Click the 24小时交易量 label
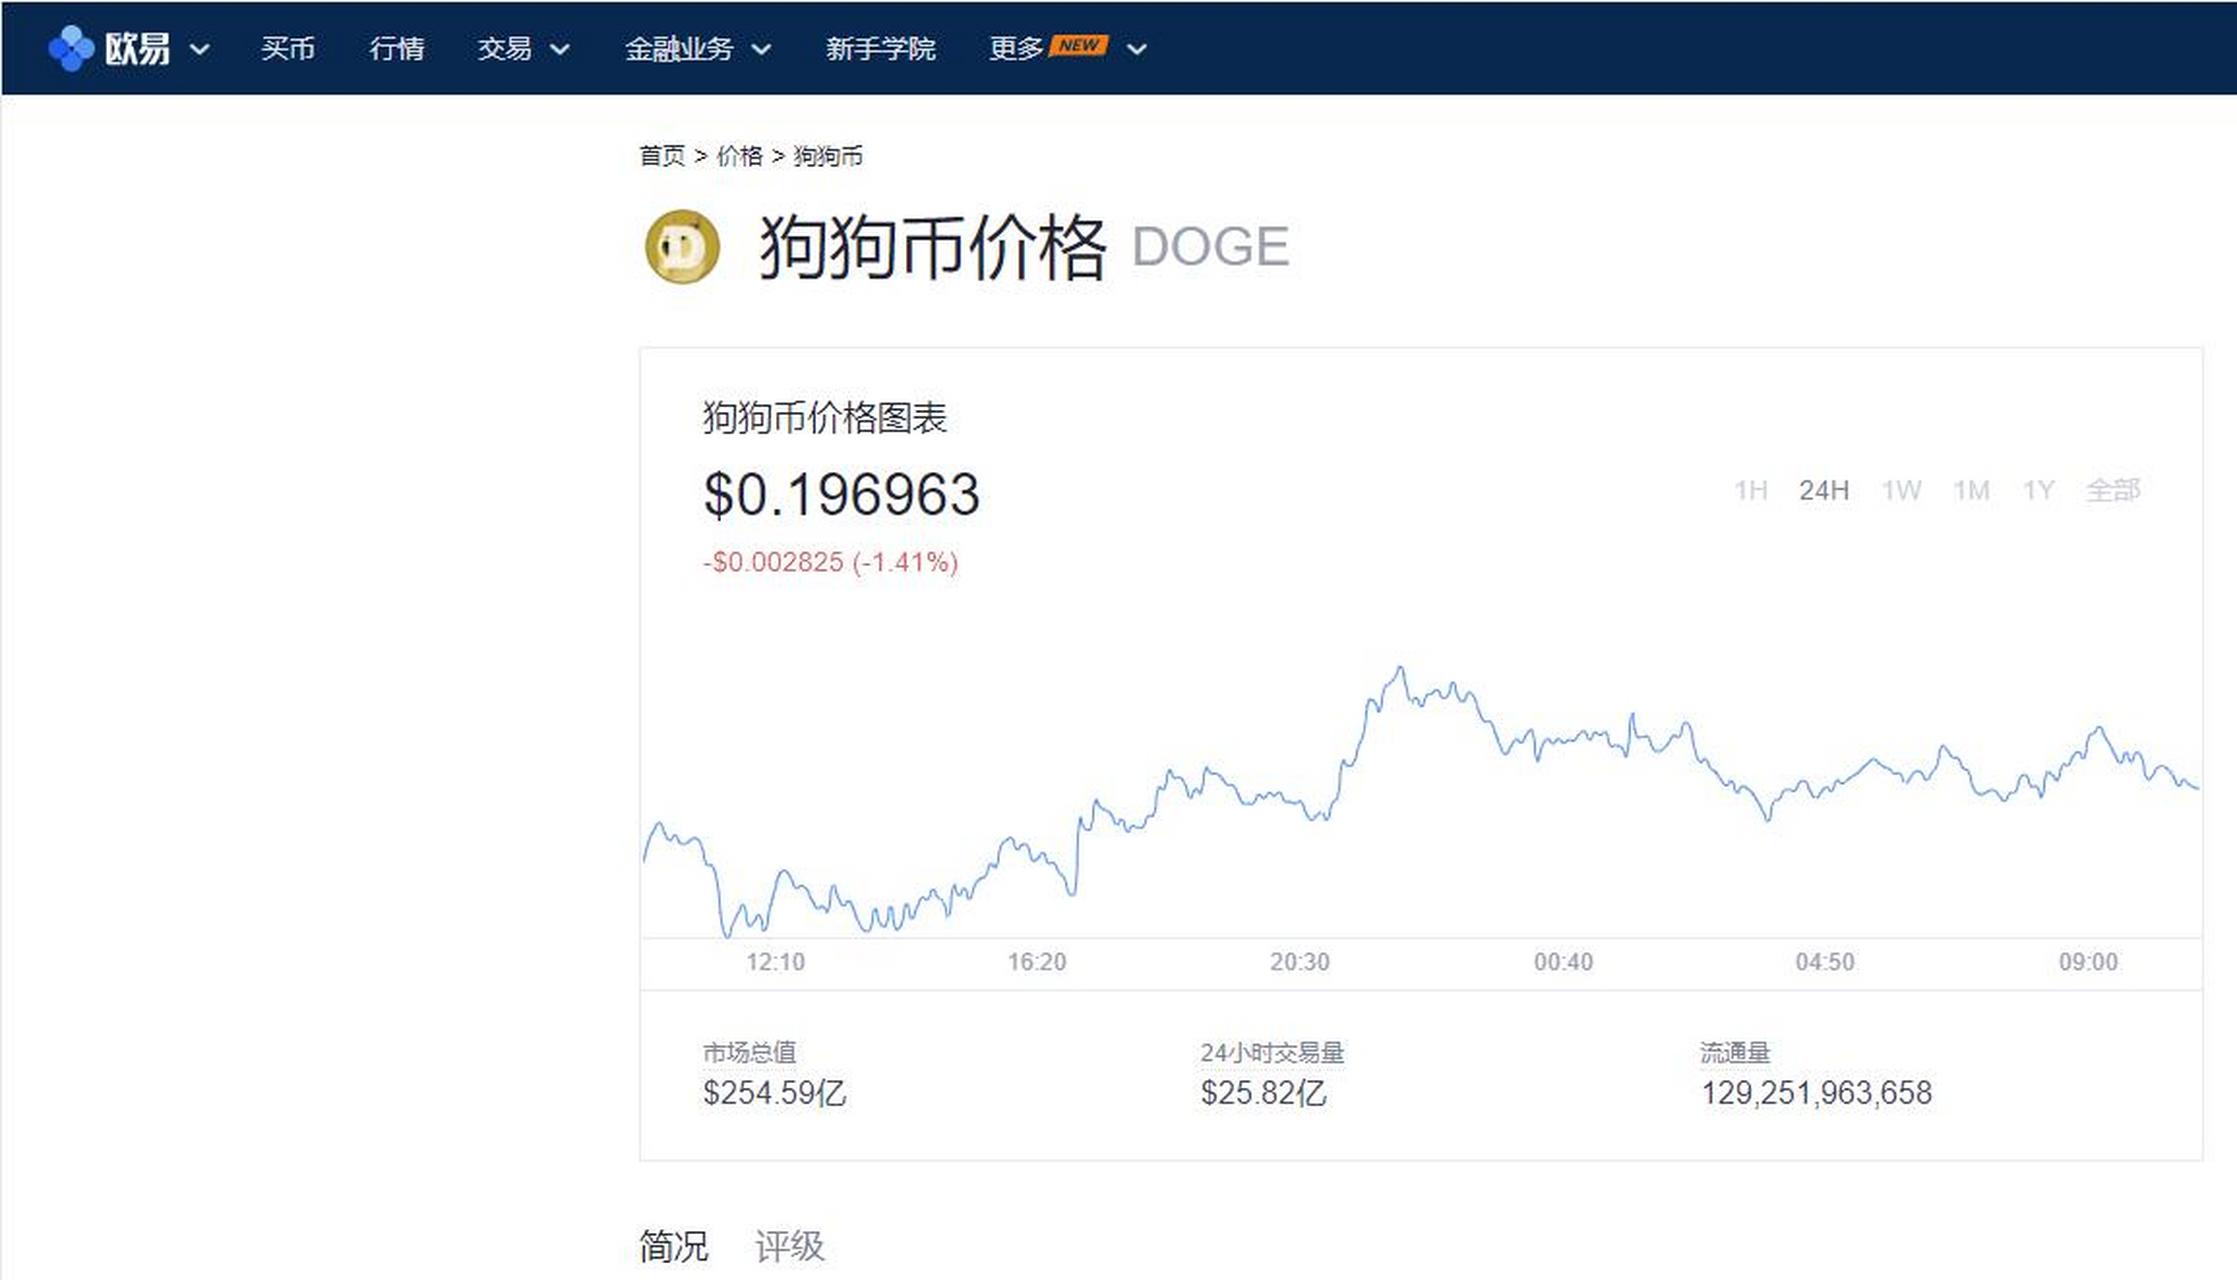 coord(1272,1052)
